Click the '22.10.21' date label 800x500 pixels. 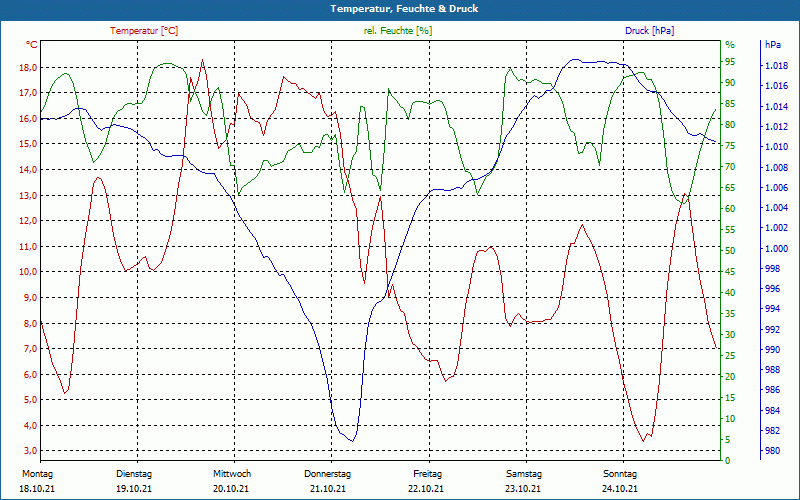point(426,489)
